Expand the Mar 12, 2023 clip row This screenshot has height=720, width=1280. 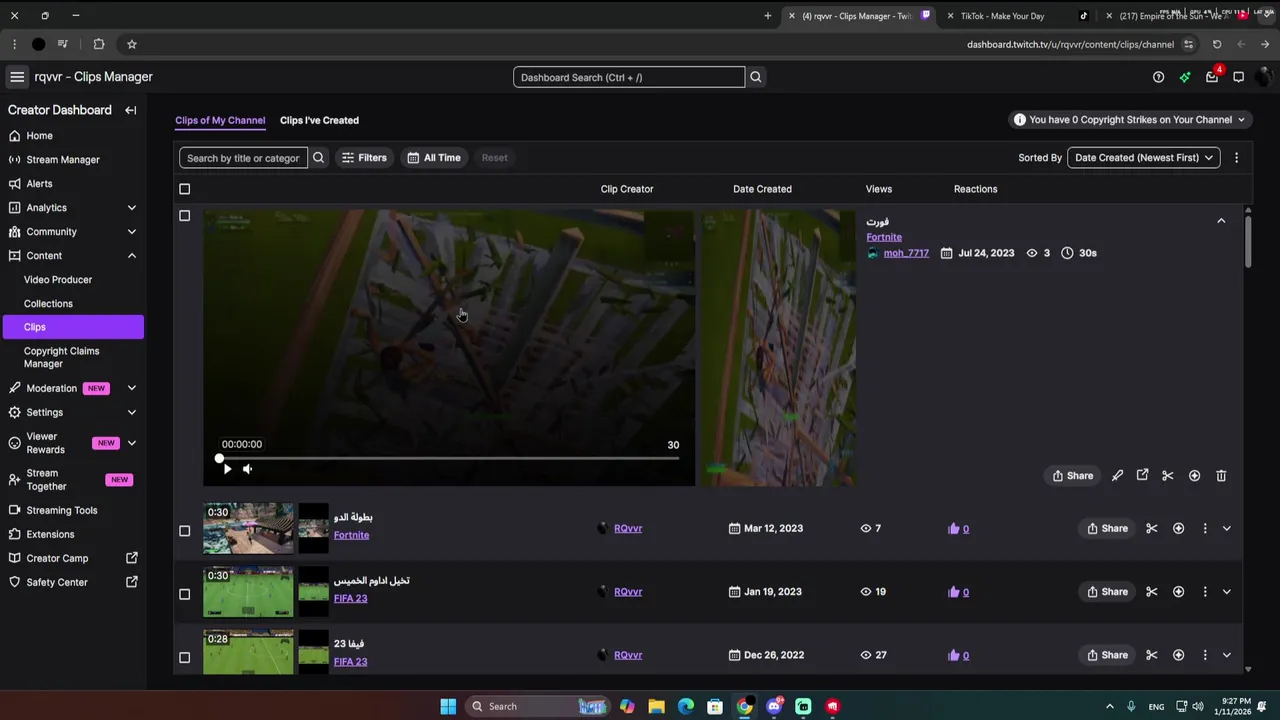[1227, 528]
